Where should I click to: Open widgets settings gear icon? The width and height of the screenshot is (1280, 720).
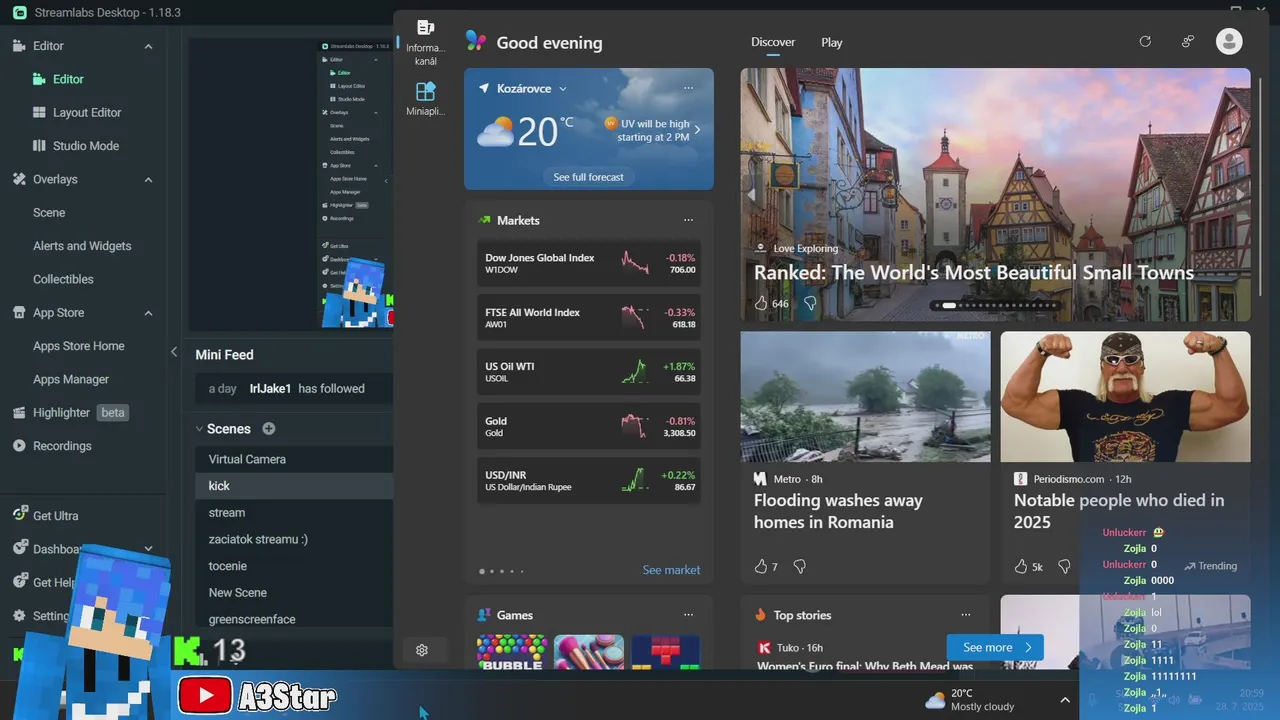click(x=422, y=650)
